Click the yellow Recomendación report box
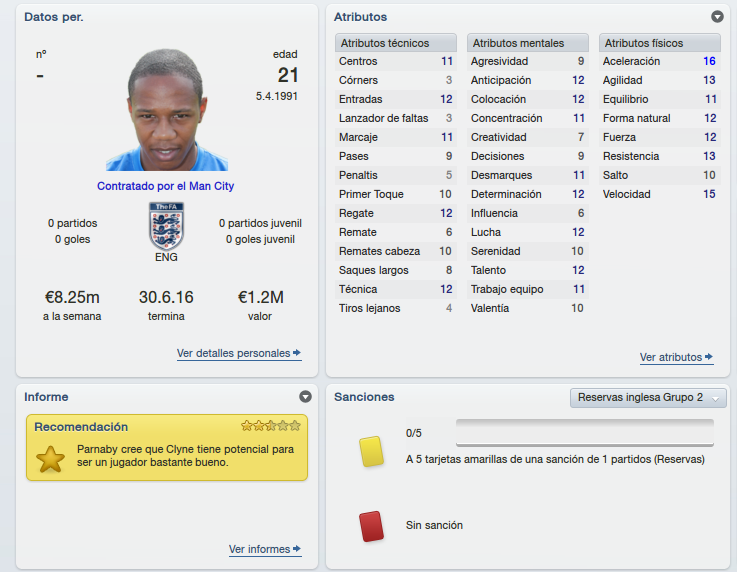This screenshot has width=737, height=572. (x=167, y=447)
